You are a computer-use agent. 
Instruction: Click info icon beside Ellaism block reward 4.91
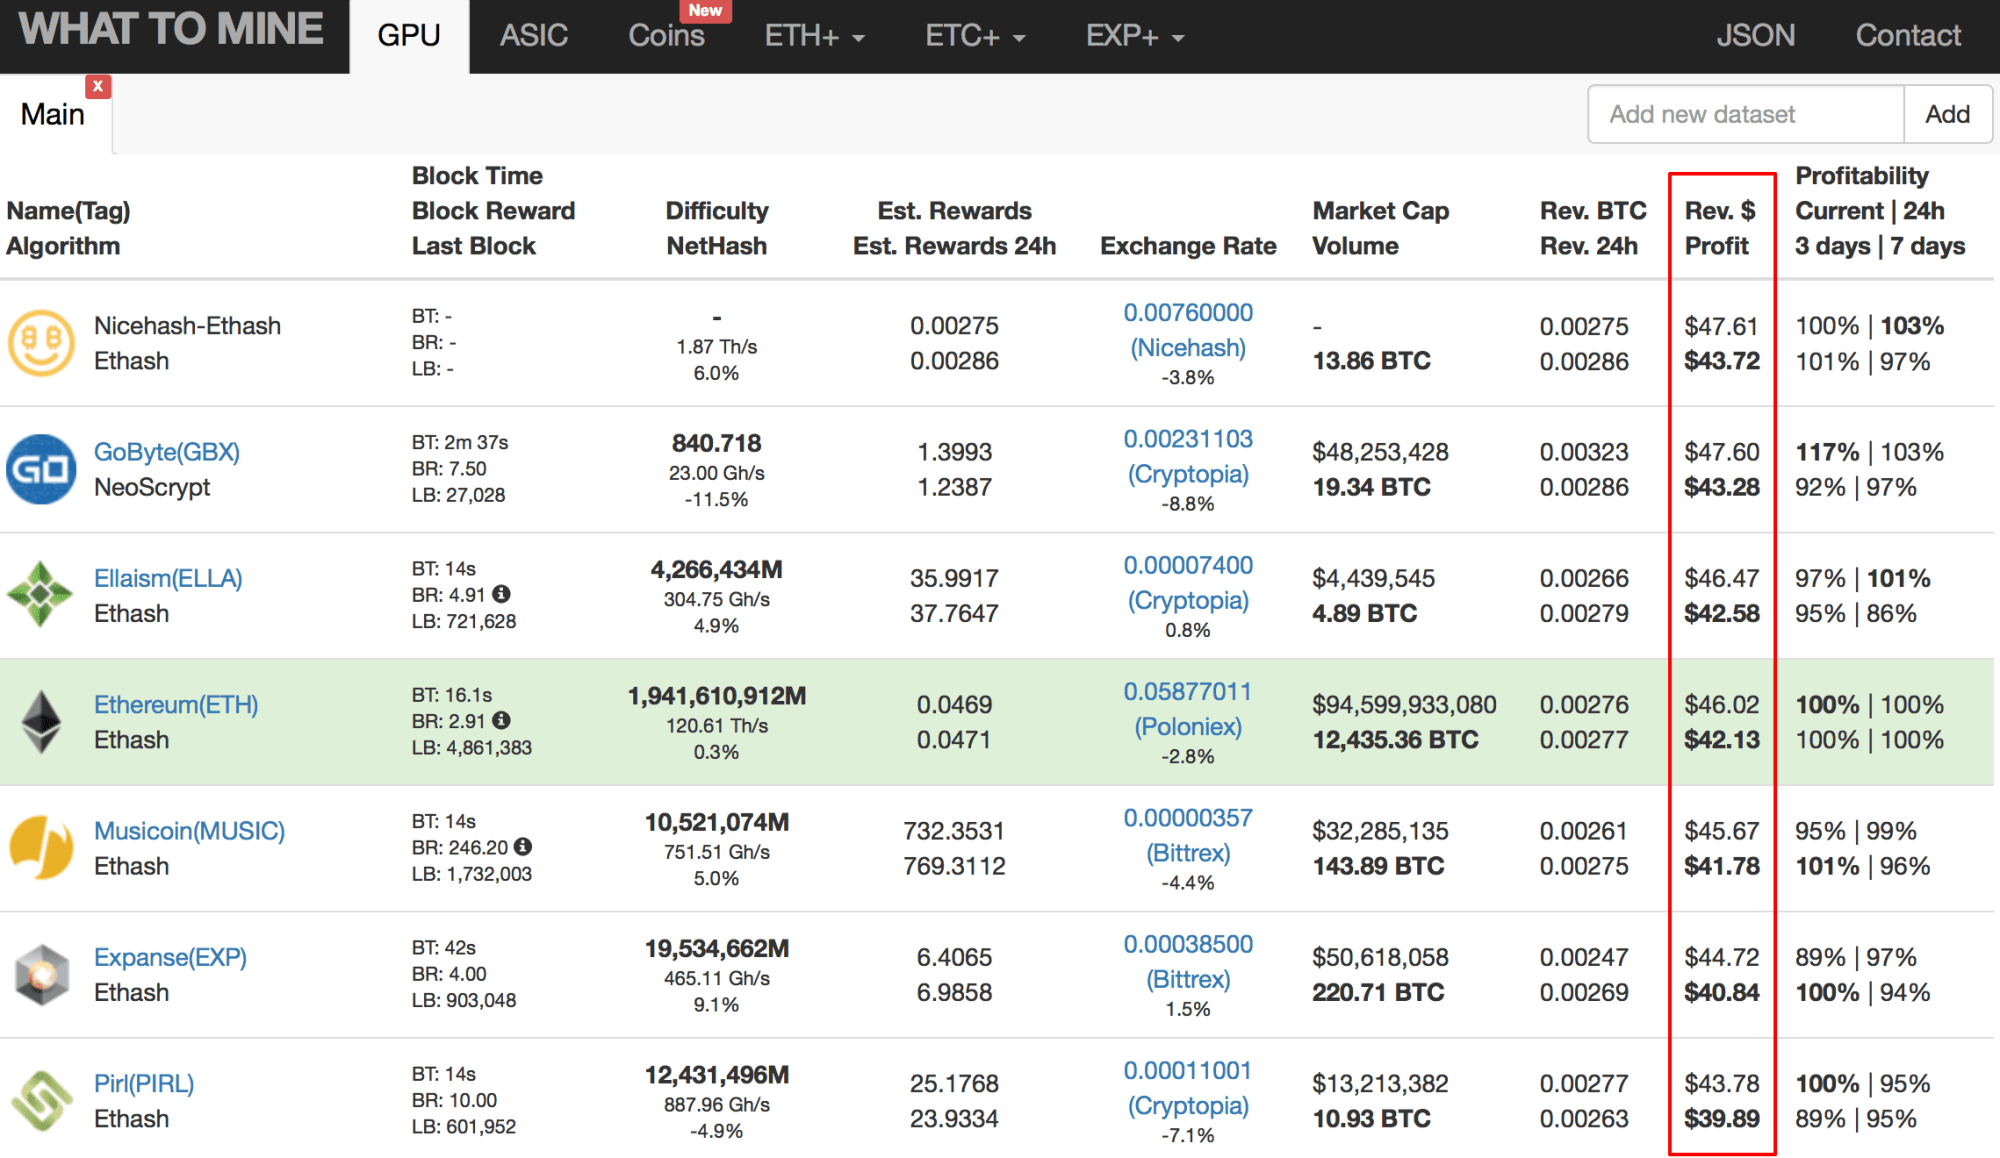coord(502,594)
